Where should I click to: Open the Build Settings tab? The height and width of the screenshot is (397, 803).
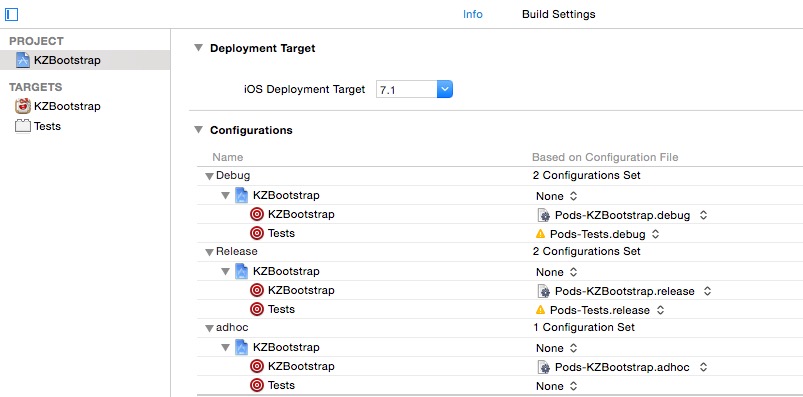(558, 14)
